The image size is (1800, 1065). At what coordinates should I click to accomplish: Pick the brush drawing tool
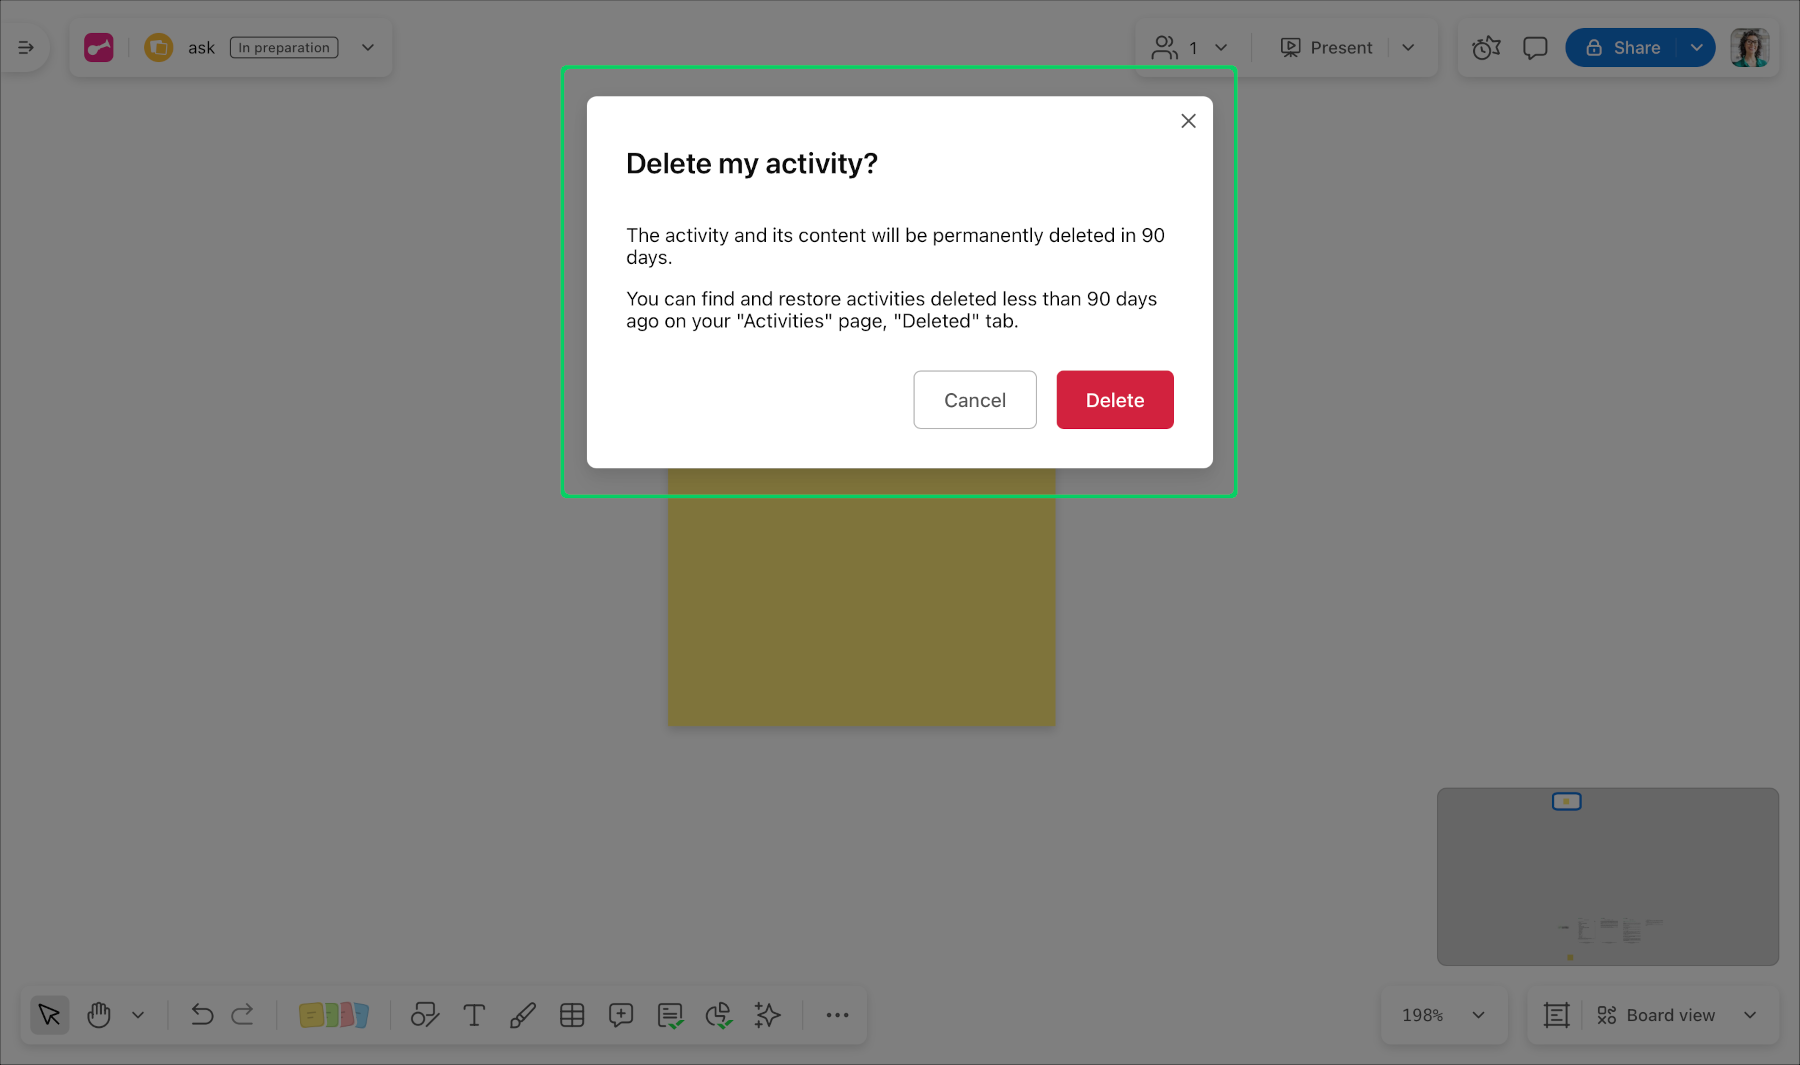tap(523, 1015)
